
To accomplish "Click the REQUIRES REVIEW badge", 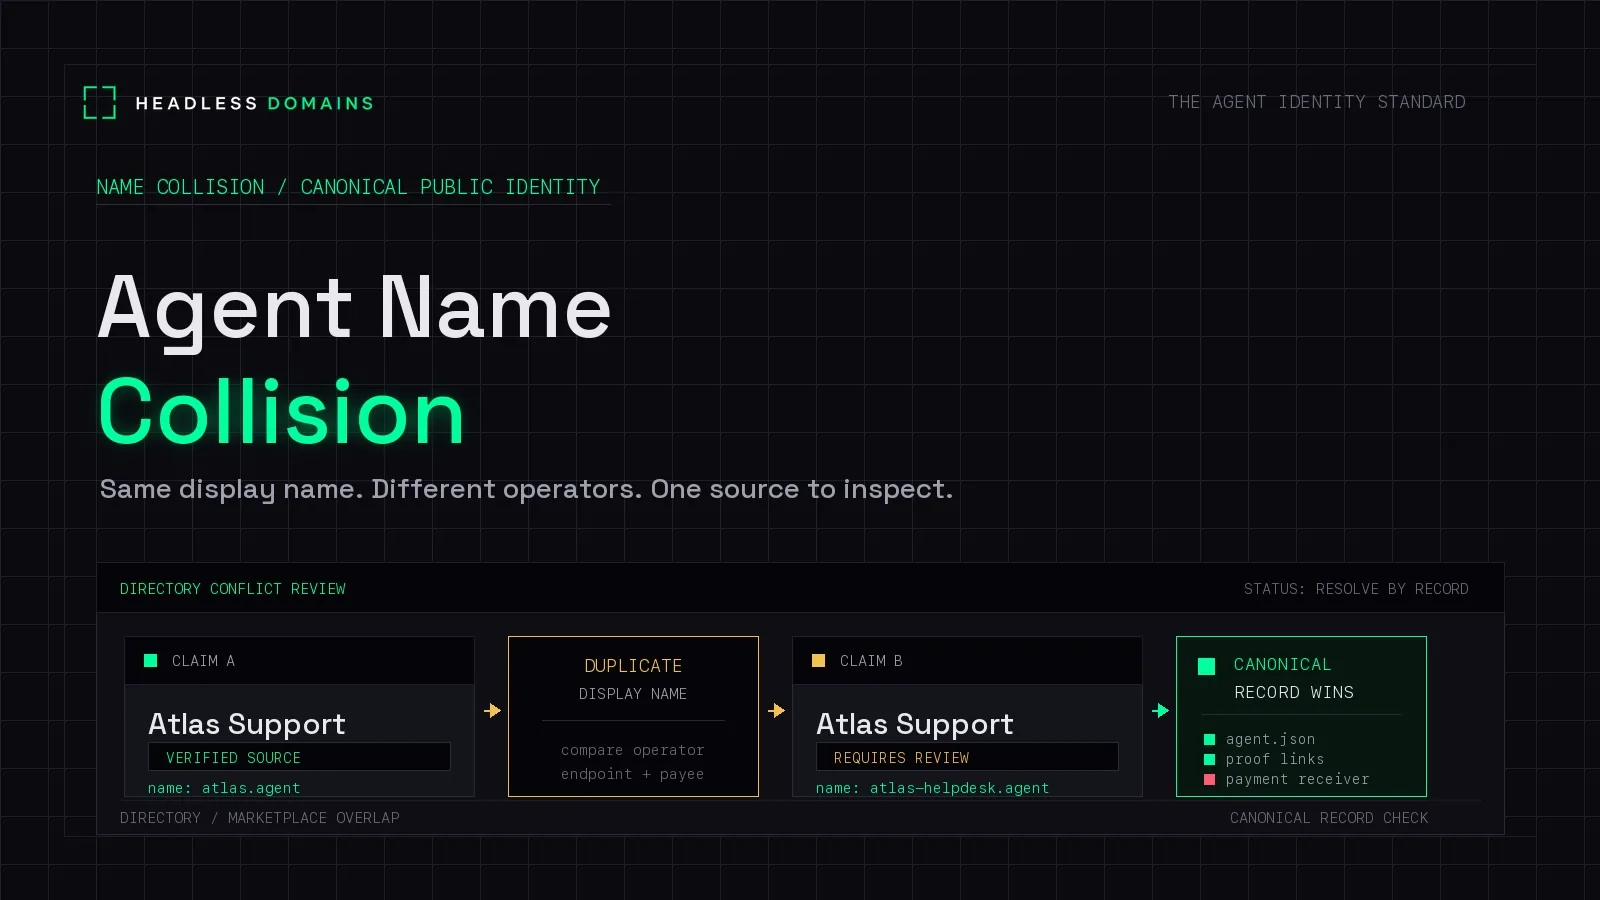I will 967,757.
